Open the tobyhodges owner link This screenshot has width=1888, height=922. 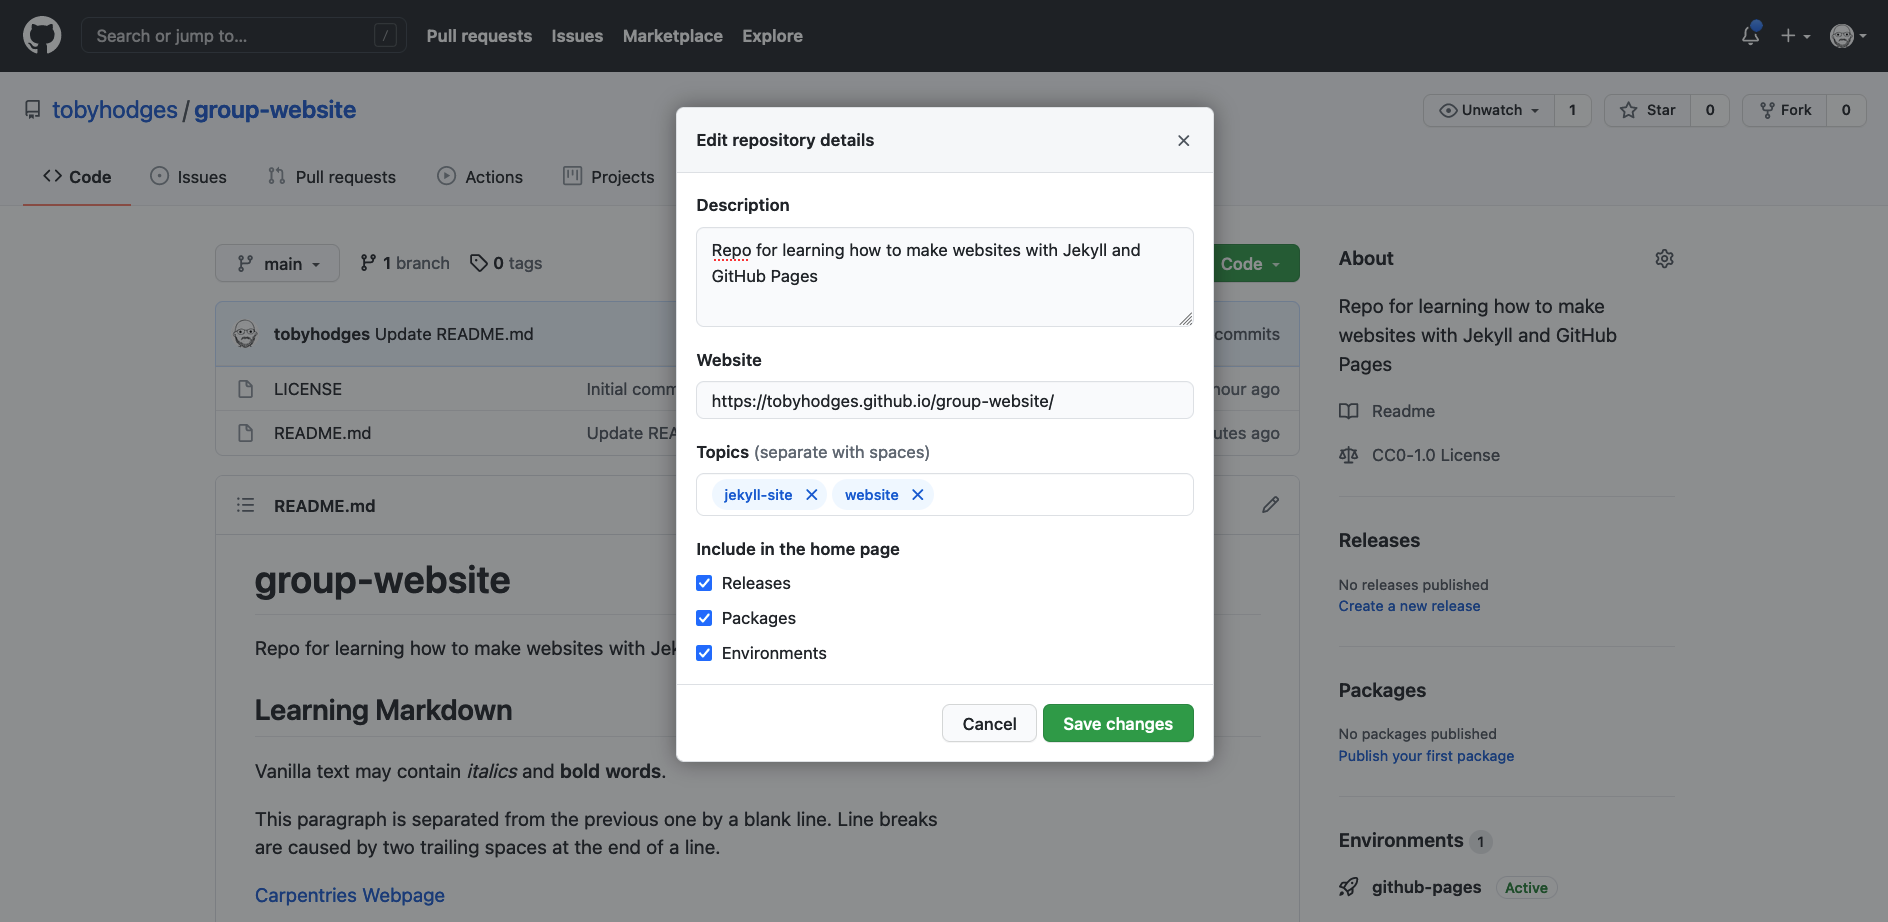coord(115,110)
